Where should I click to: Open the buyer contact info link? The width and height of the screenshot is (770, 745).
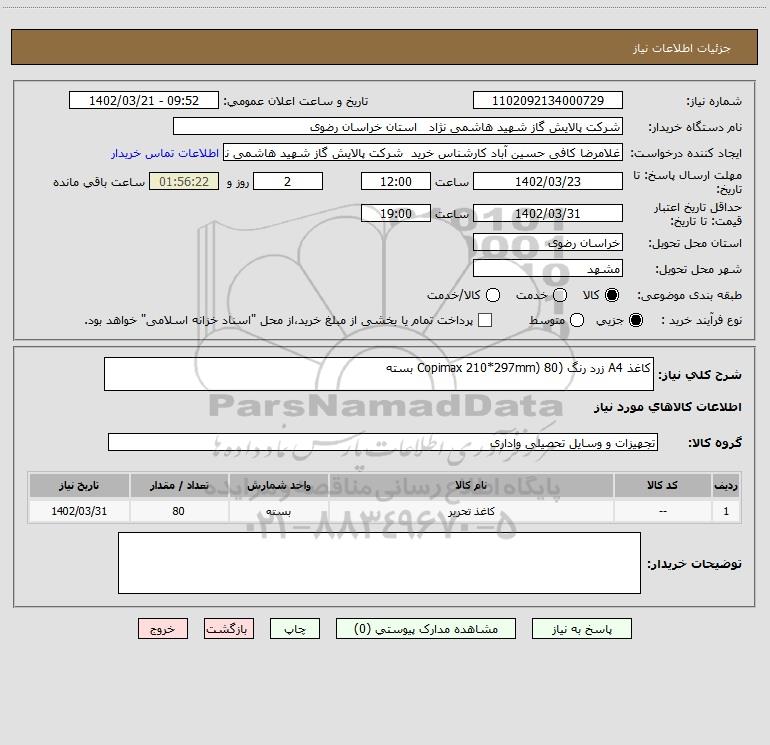(x=165, y=153)
